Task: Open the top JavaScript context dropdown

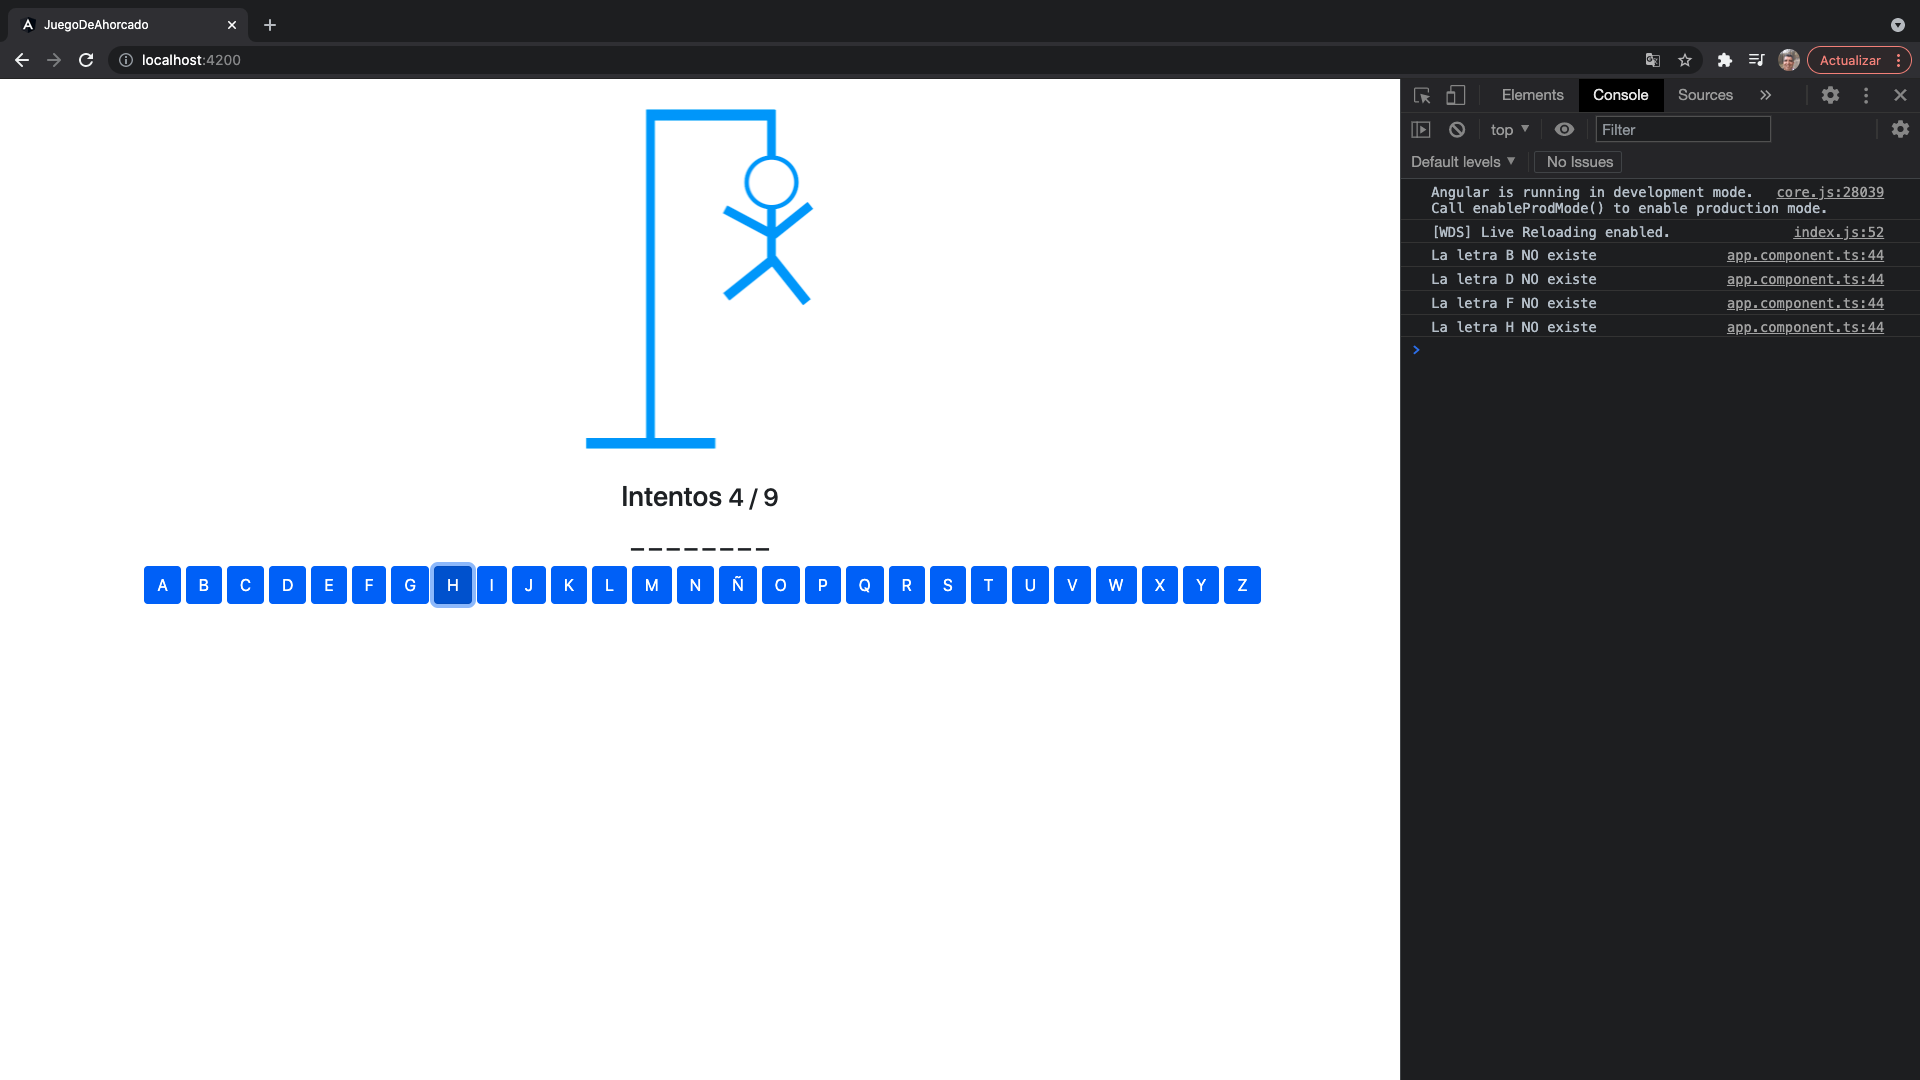Action: pyautogui.click(x=1509, y=129)
